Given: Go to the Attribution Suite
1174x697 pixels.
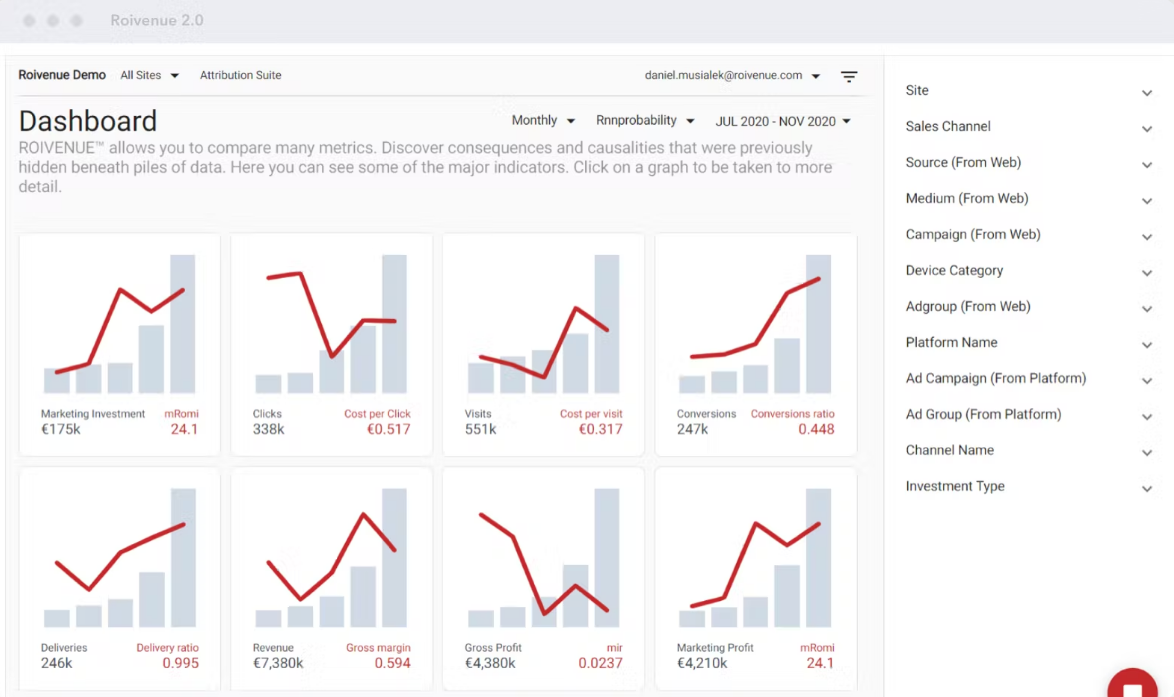Looking at the screenshot, I should tap(240, 75).
